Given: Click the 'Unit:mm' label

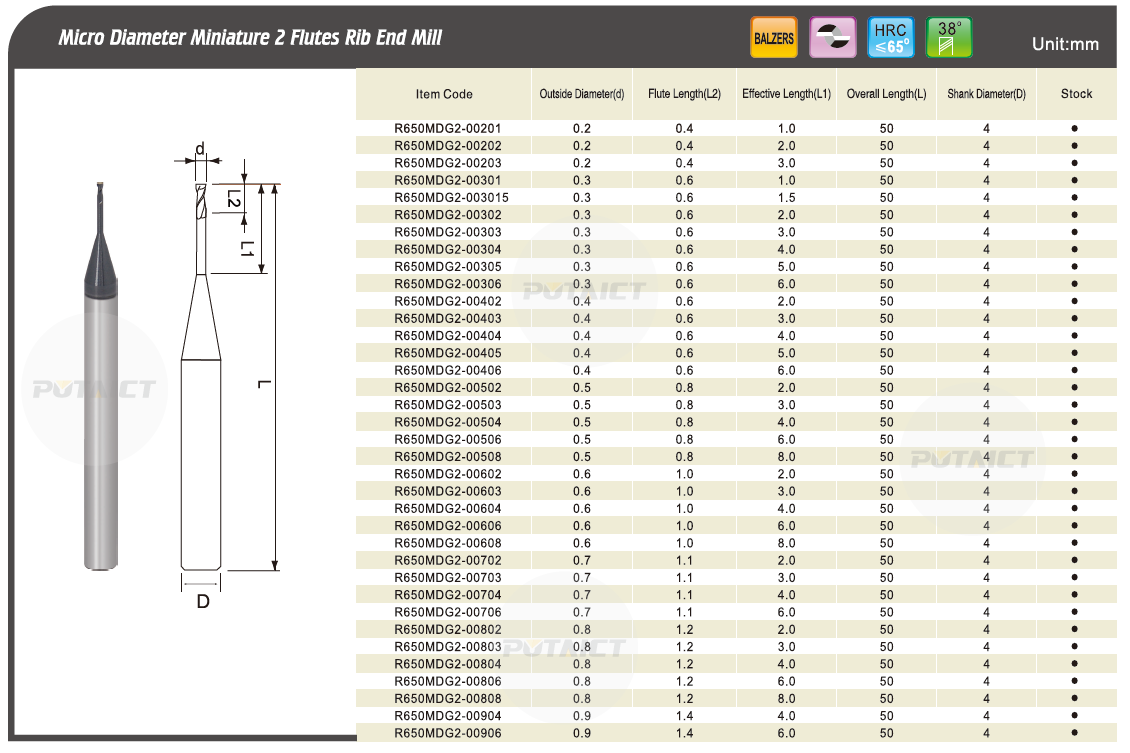Looking at the screenshot, I should [1065, 44].
